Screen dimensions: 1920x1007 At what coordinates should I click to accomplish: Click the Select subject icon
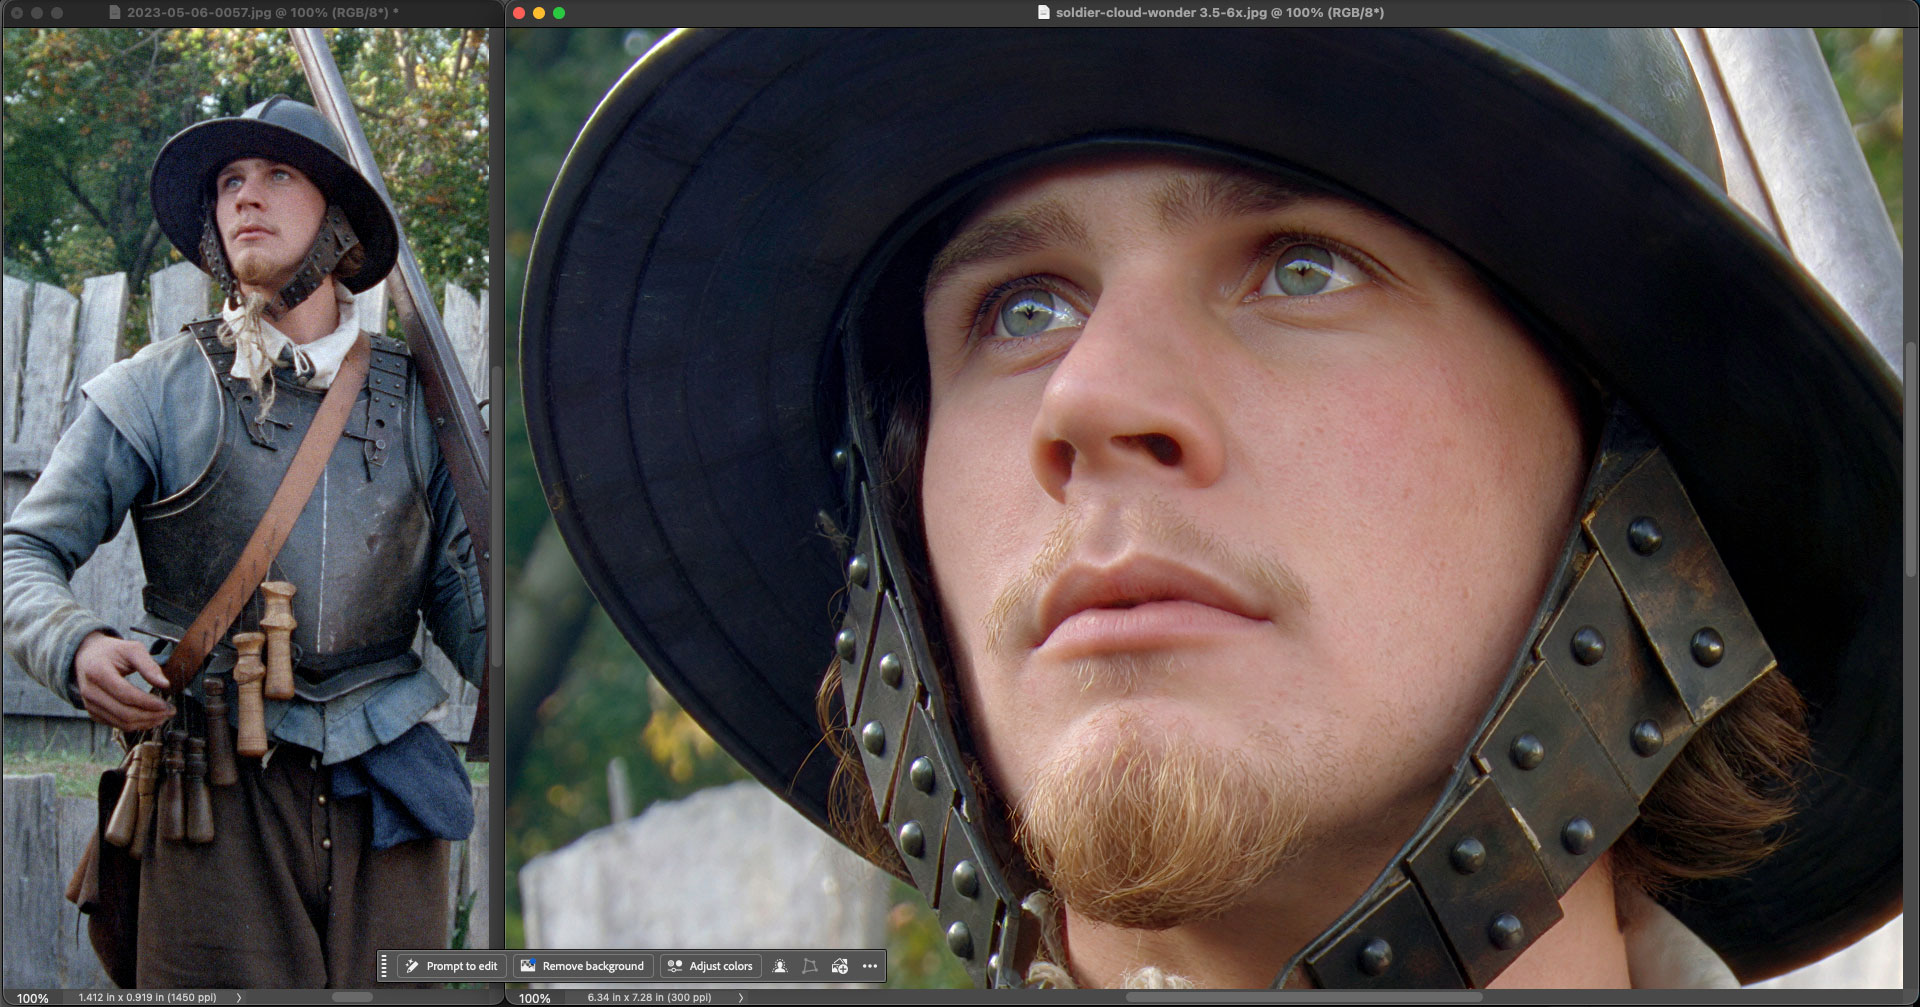point(780,966)
